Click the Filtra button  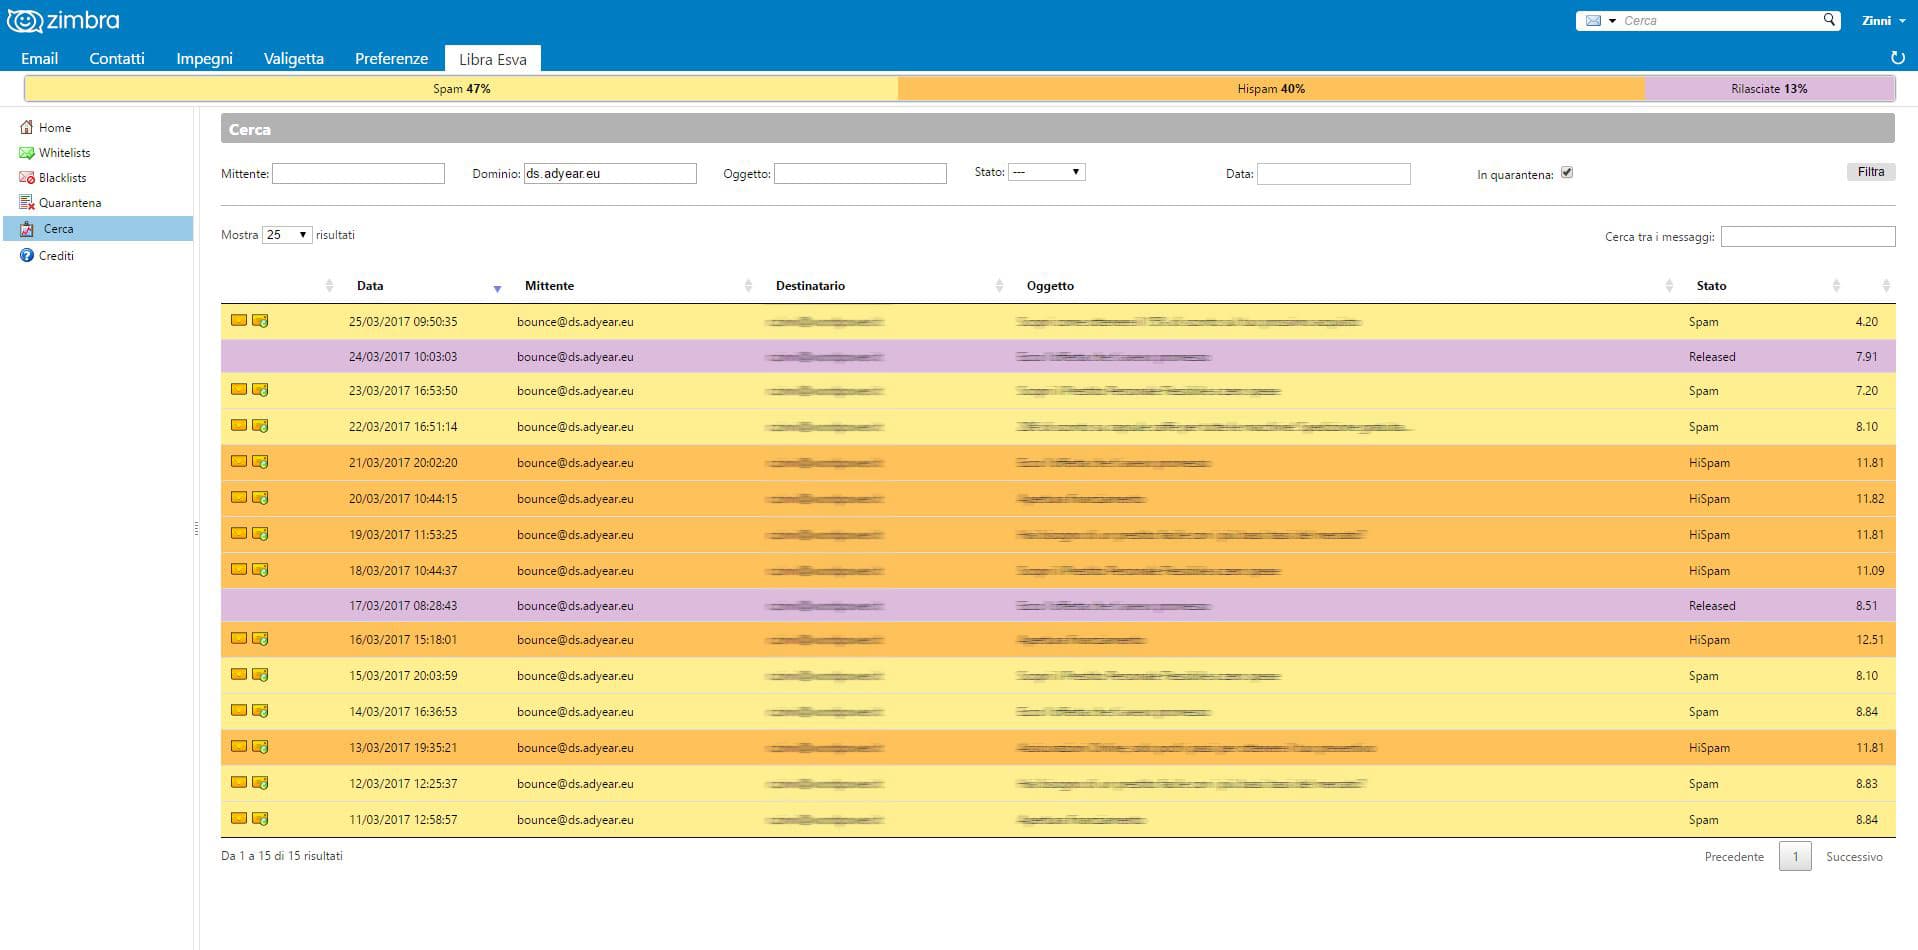[1870, 172]
